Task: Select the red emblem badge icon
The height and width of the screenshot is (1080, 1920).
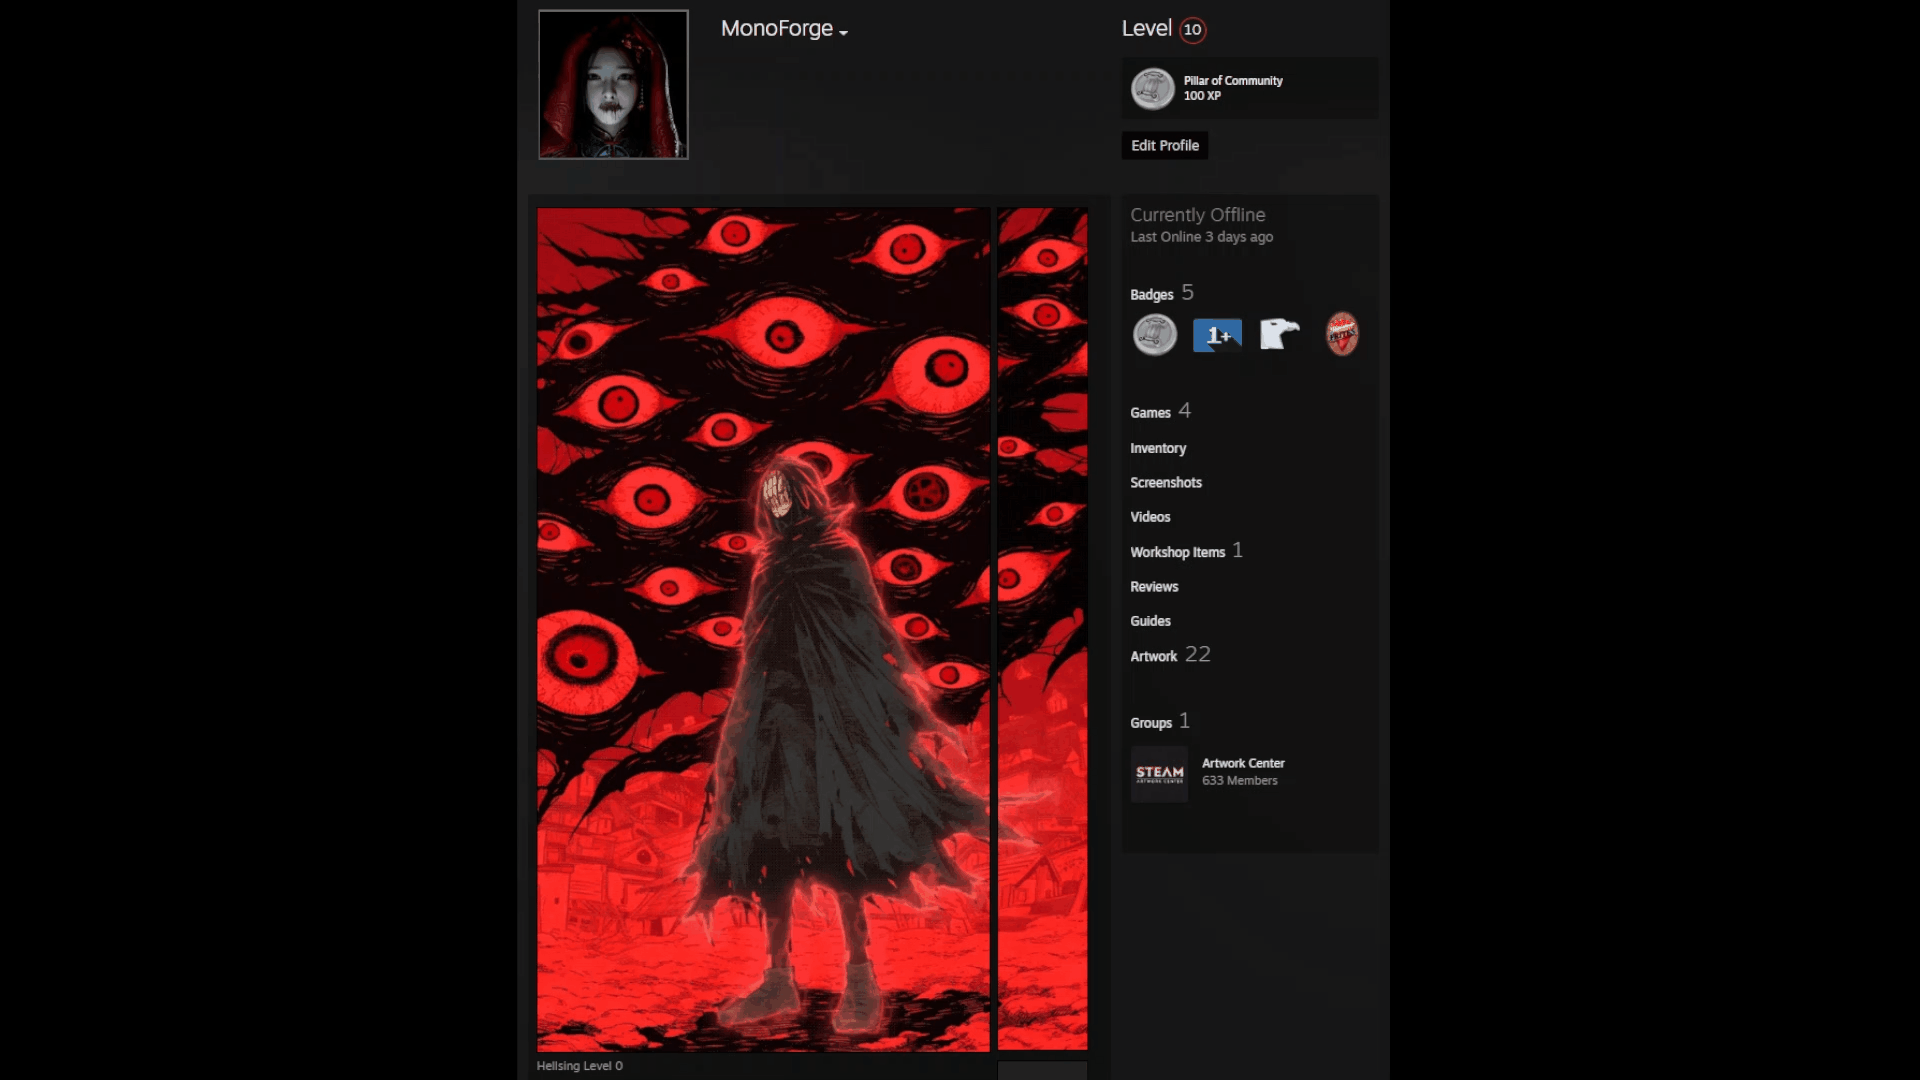Action: tap(1342, 334)
